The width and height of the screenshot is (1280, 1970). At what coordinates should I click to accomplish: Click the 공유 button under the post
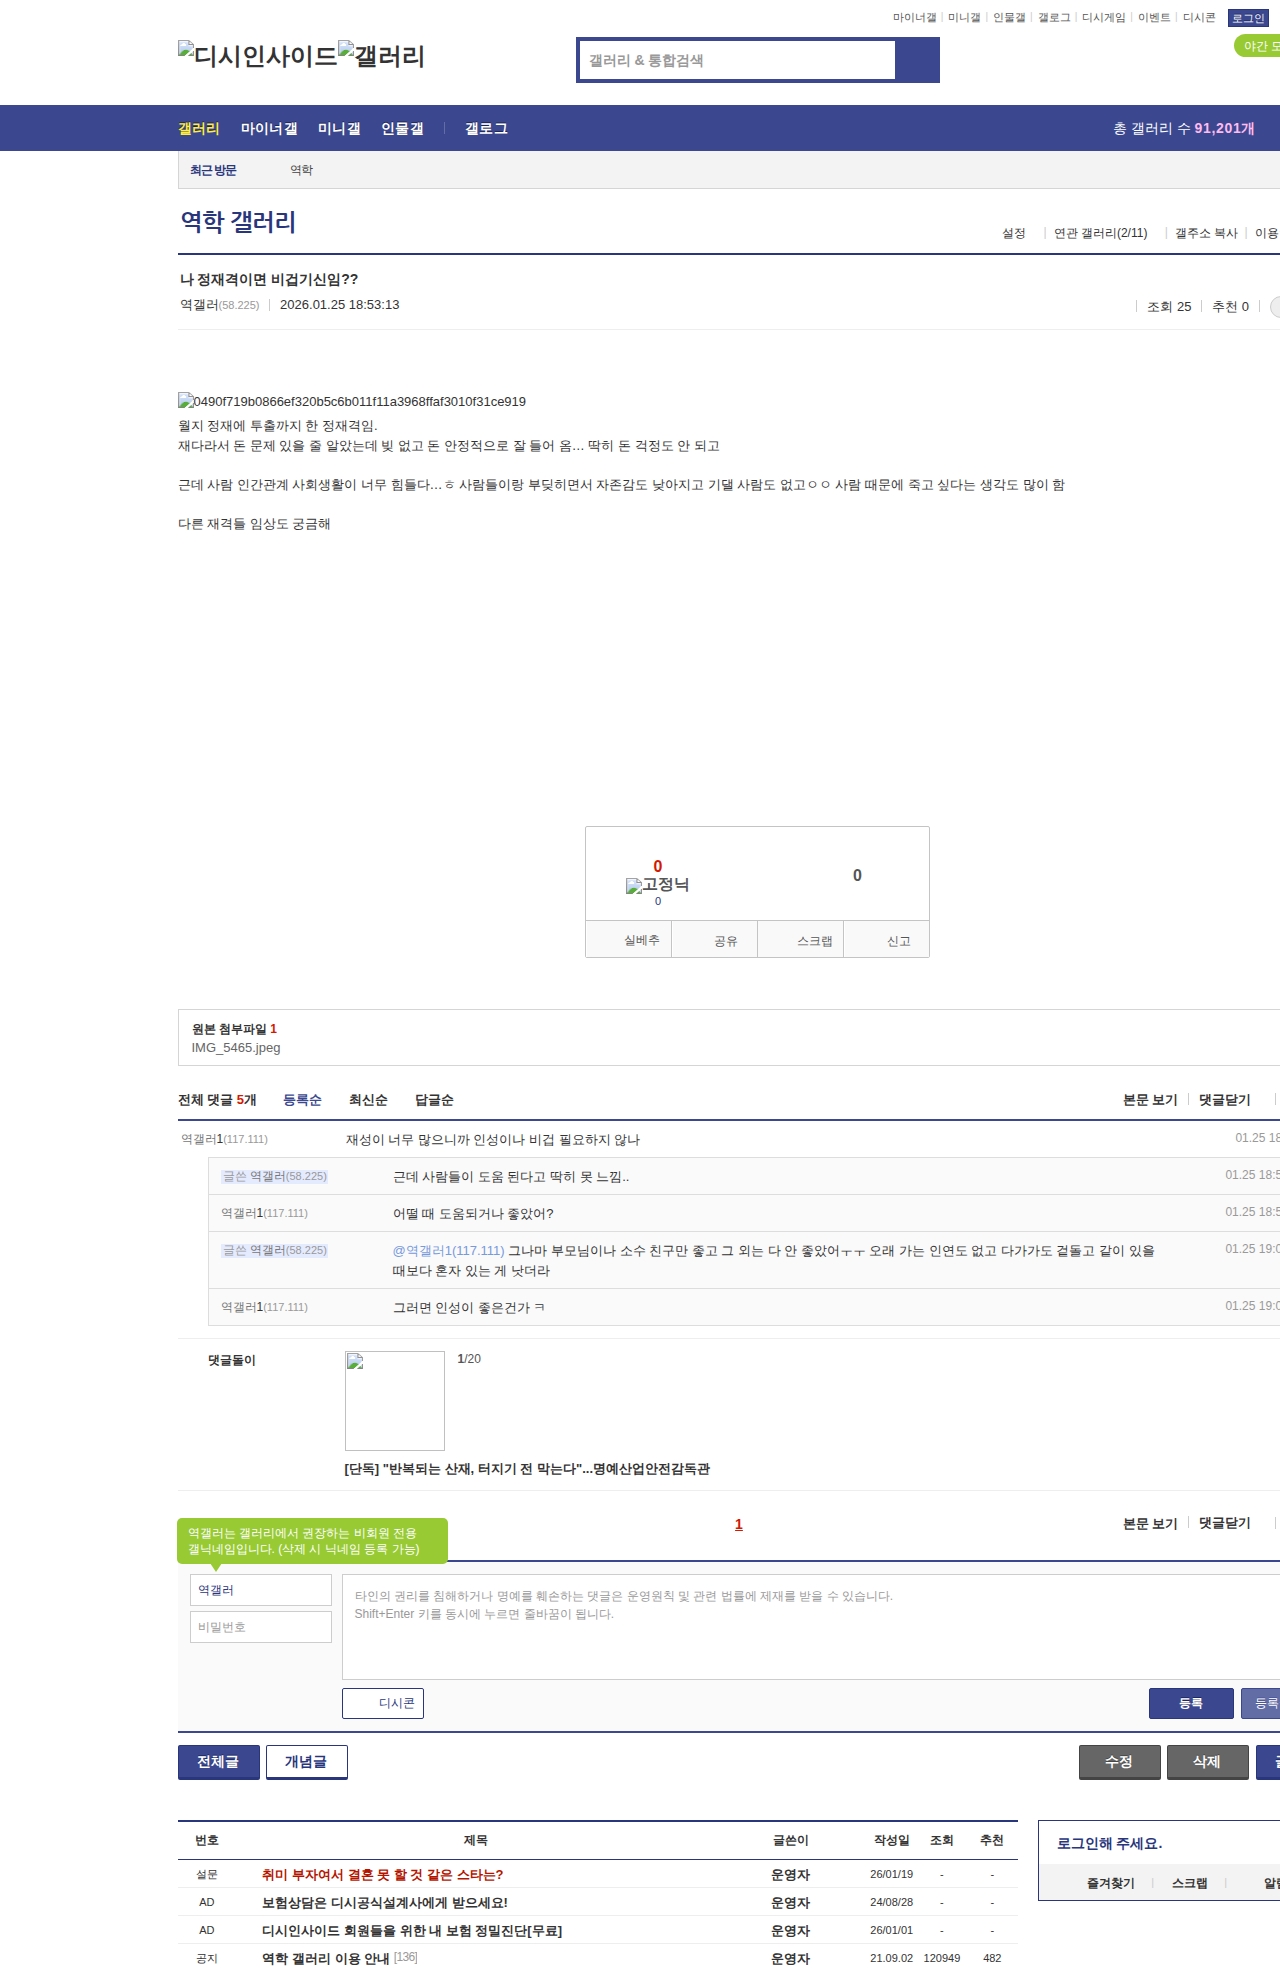pyautogui.click(x=715, y=941)
